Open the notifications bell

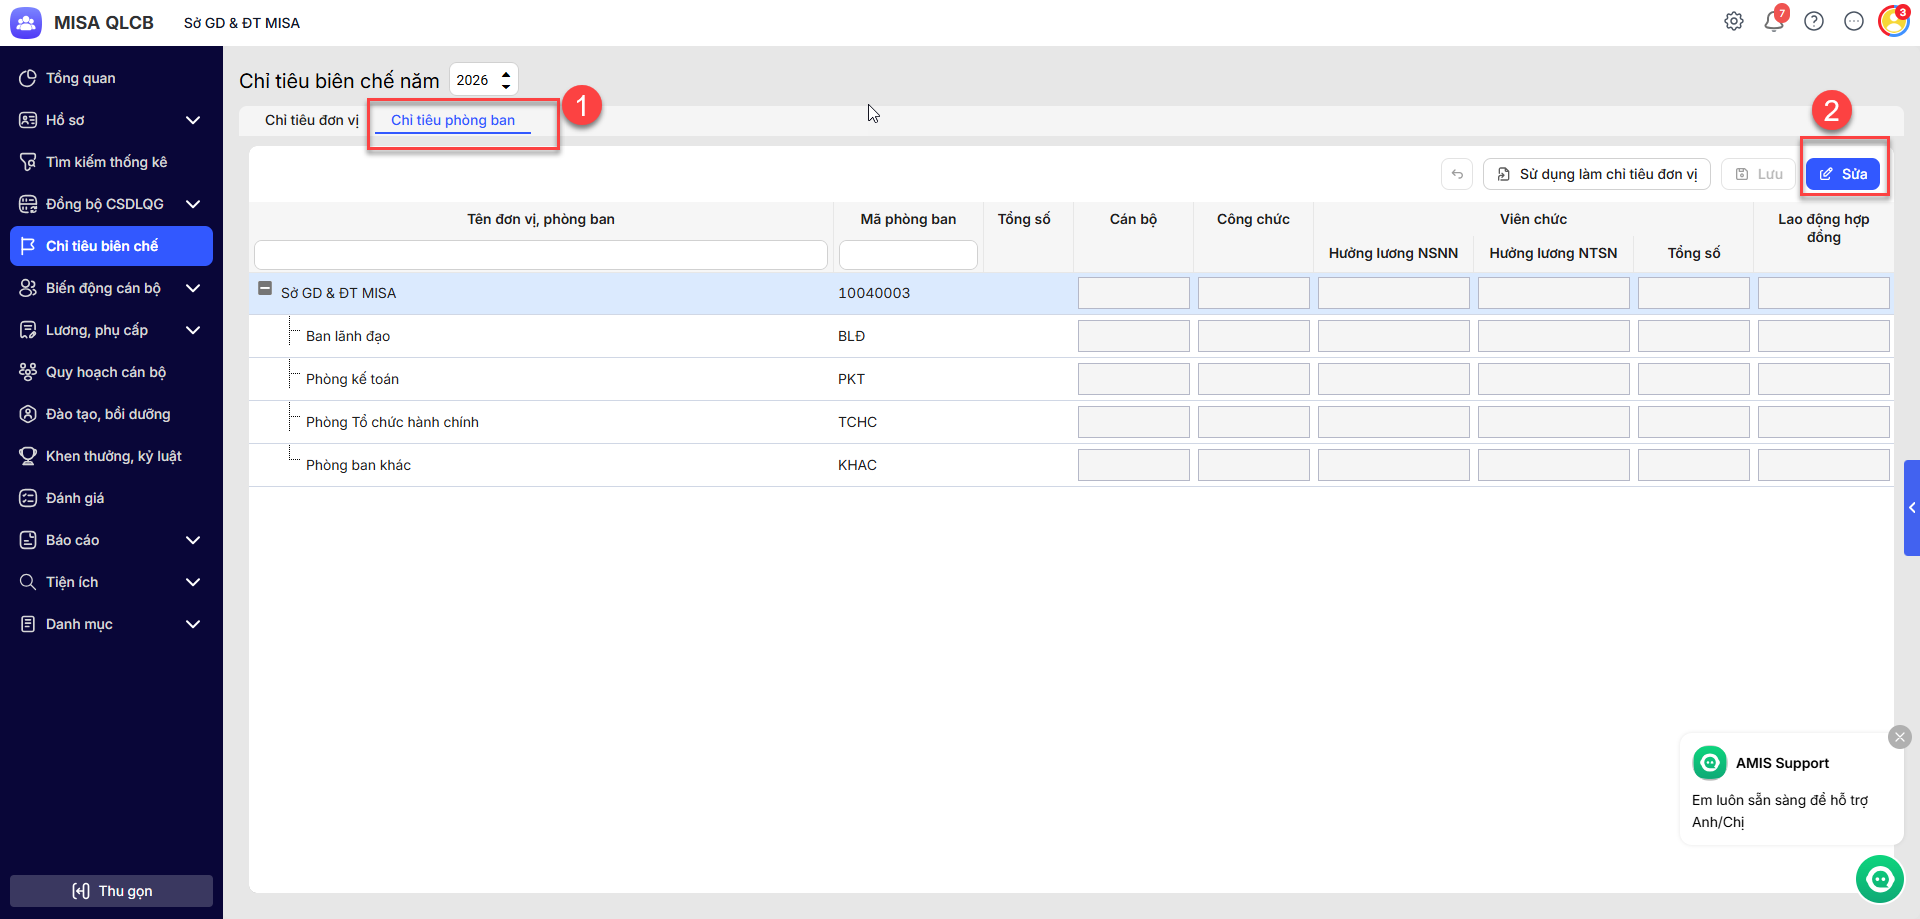click(x=1774, y=21)
